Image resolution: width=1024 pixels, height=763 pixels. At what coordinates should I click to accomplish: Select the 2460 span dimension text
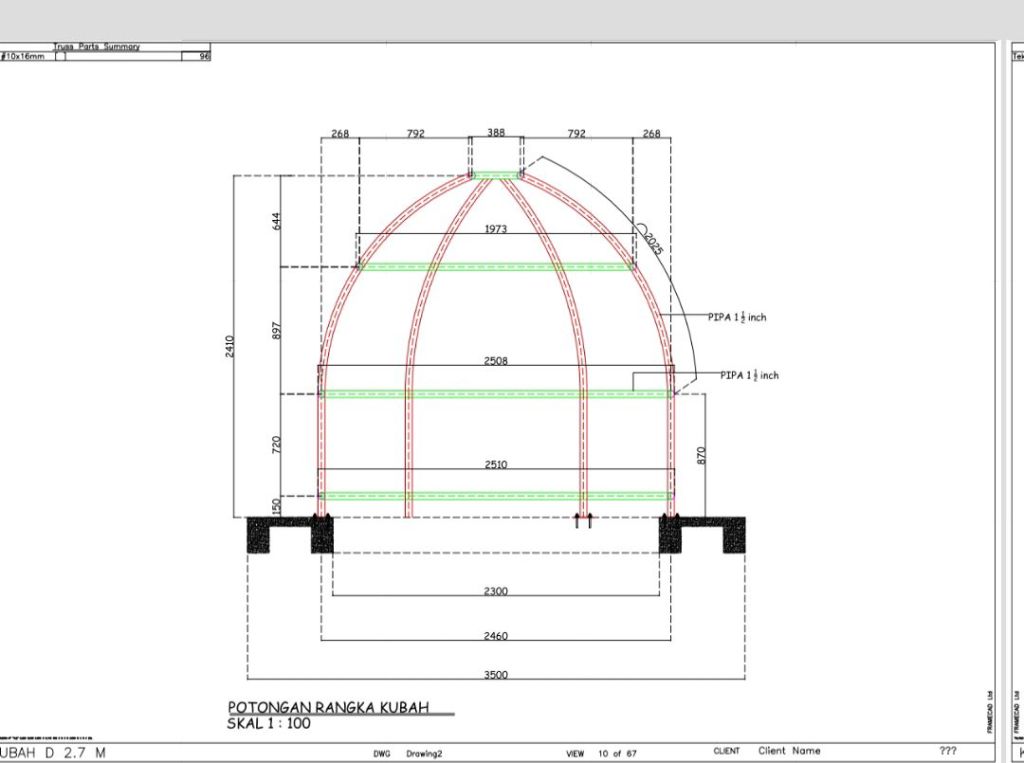[x=496, y=635]
